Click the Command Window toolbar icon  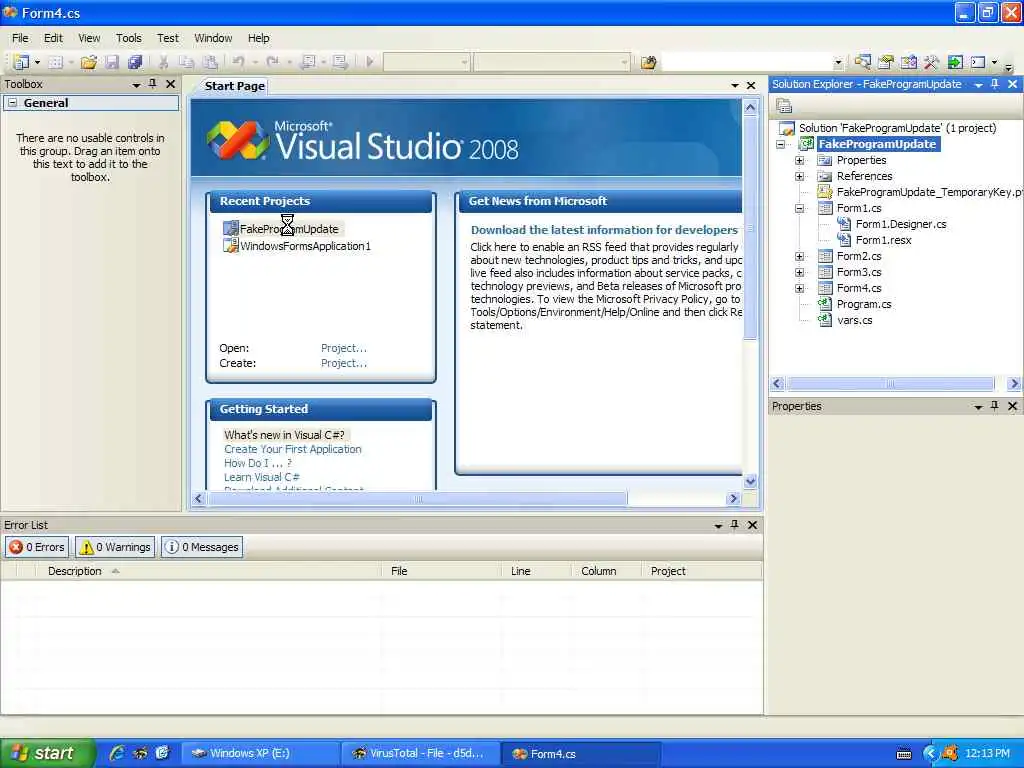[978, 62]
